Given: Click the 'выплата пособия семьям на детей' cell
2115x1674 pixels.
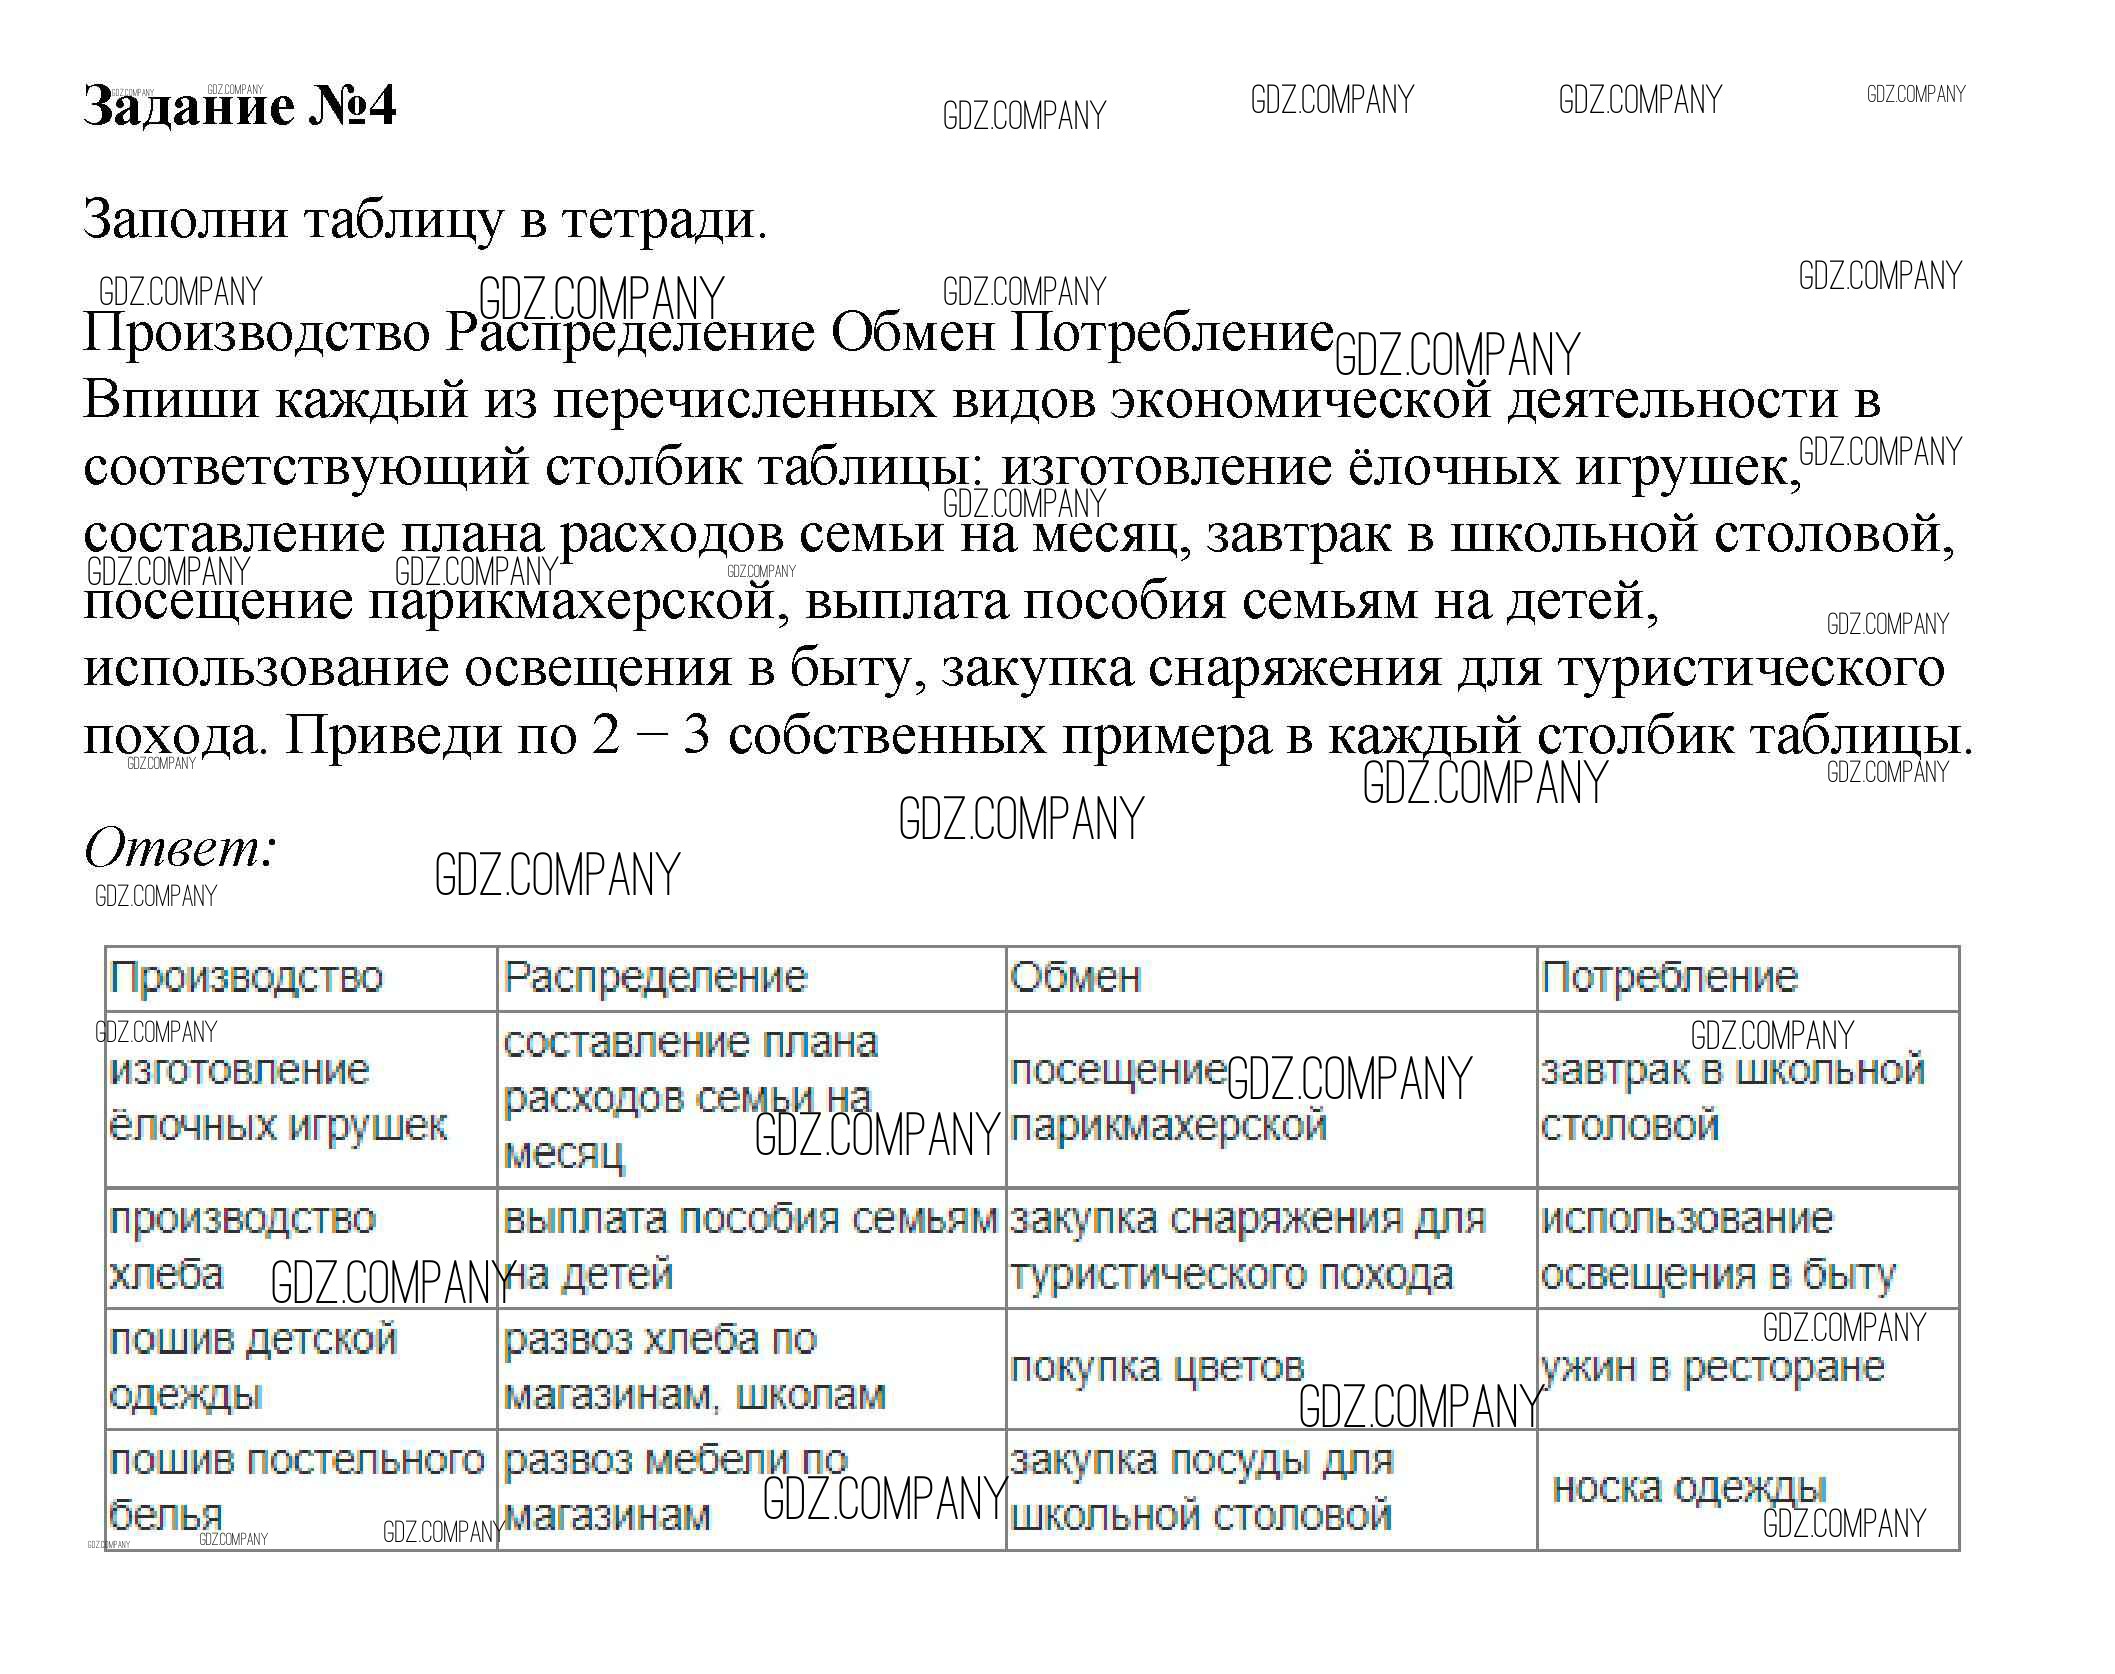Looking at the screenshot, I should click(x=750, y=1246).
